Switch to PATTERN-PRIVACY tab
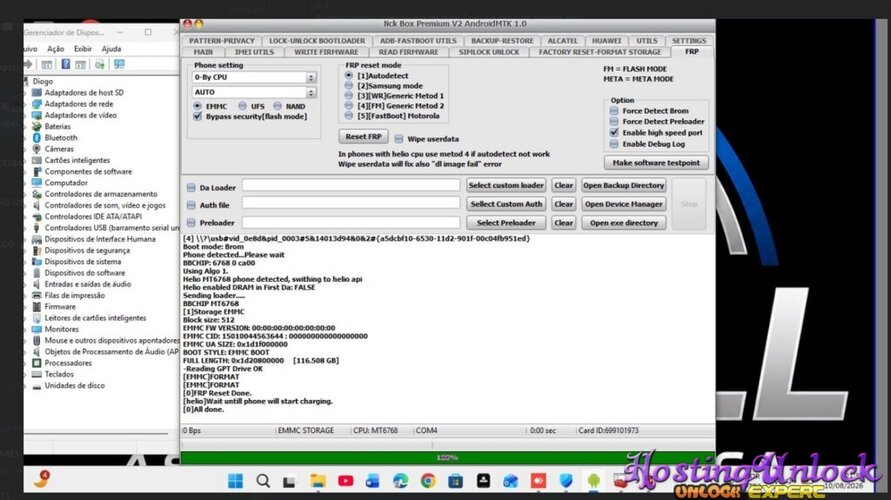This screenshot has height=500, width=891. coord(222,40)
